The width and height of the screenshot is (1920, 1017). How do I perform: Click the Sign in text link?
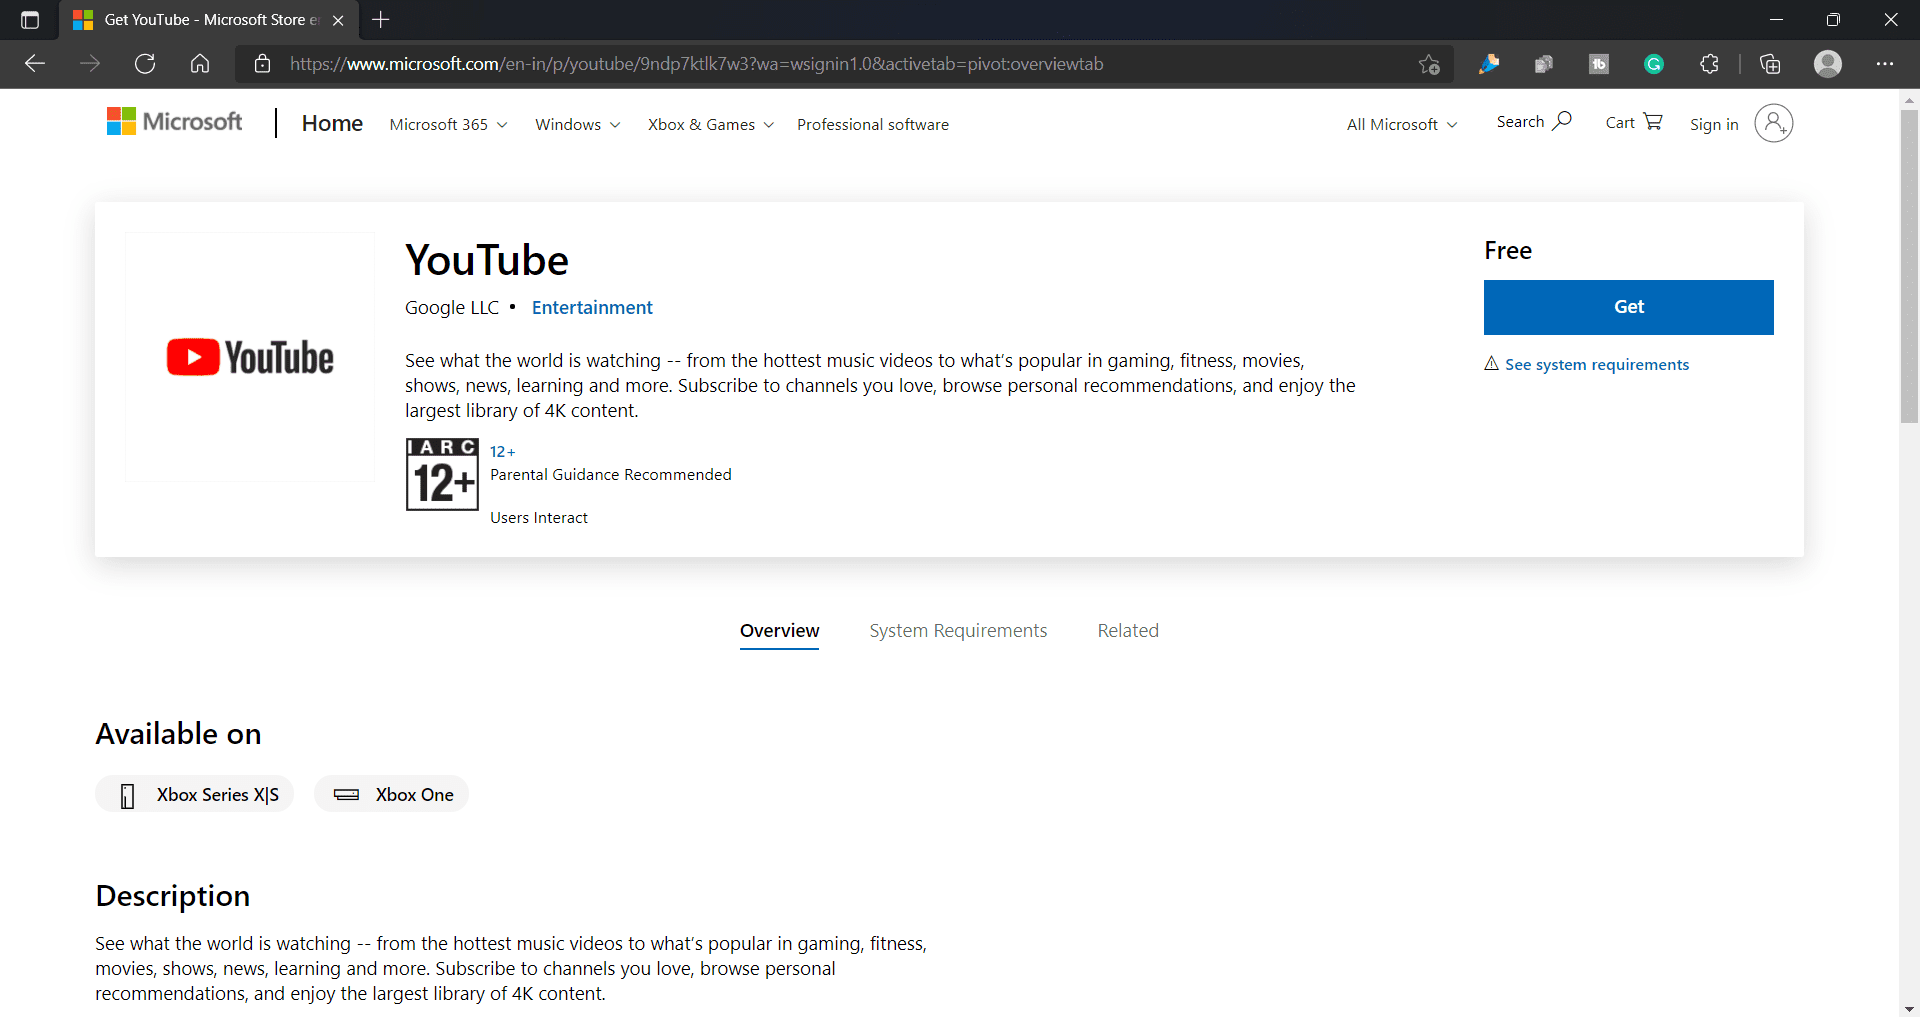coord(1714,124)
